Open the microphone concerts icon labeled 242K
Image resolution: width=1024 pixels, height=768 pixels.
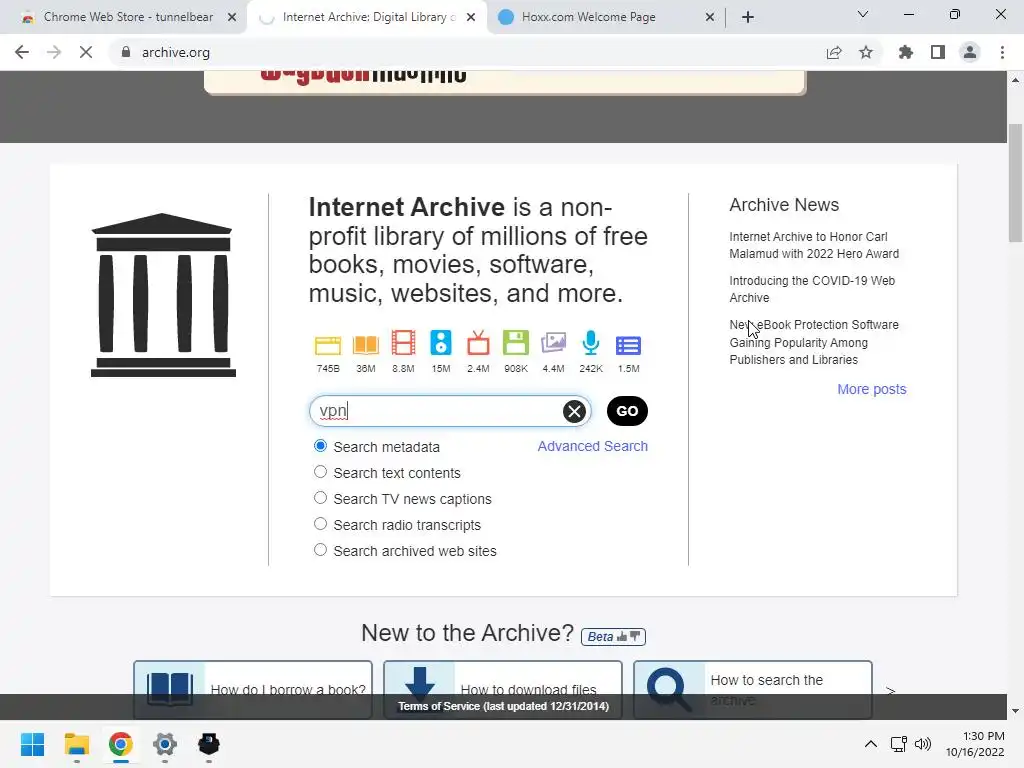(591, 343)
